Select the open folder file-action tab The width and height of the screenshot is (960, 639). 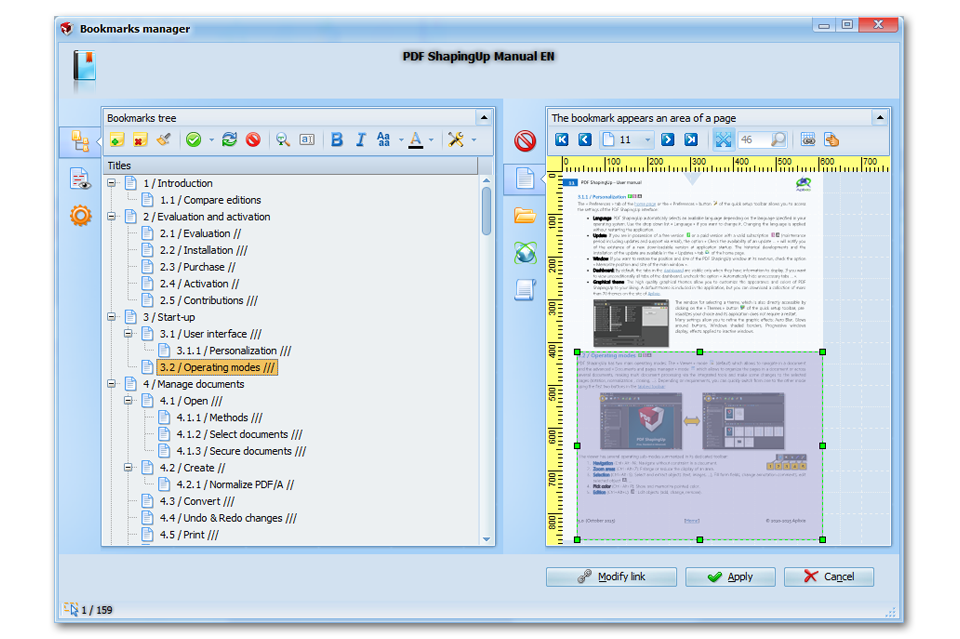tap(525, 215)
